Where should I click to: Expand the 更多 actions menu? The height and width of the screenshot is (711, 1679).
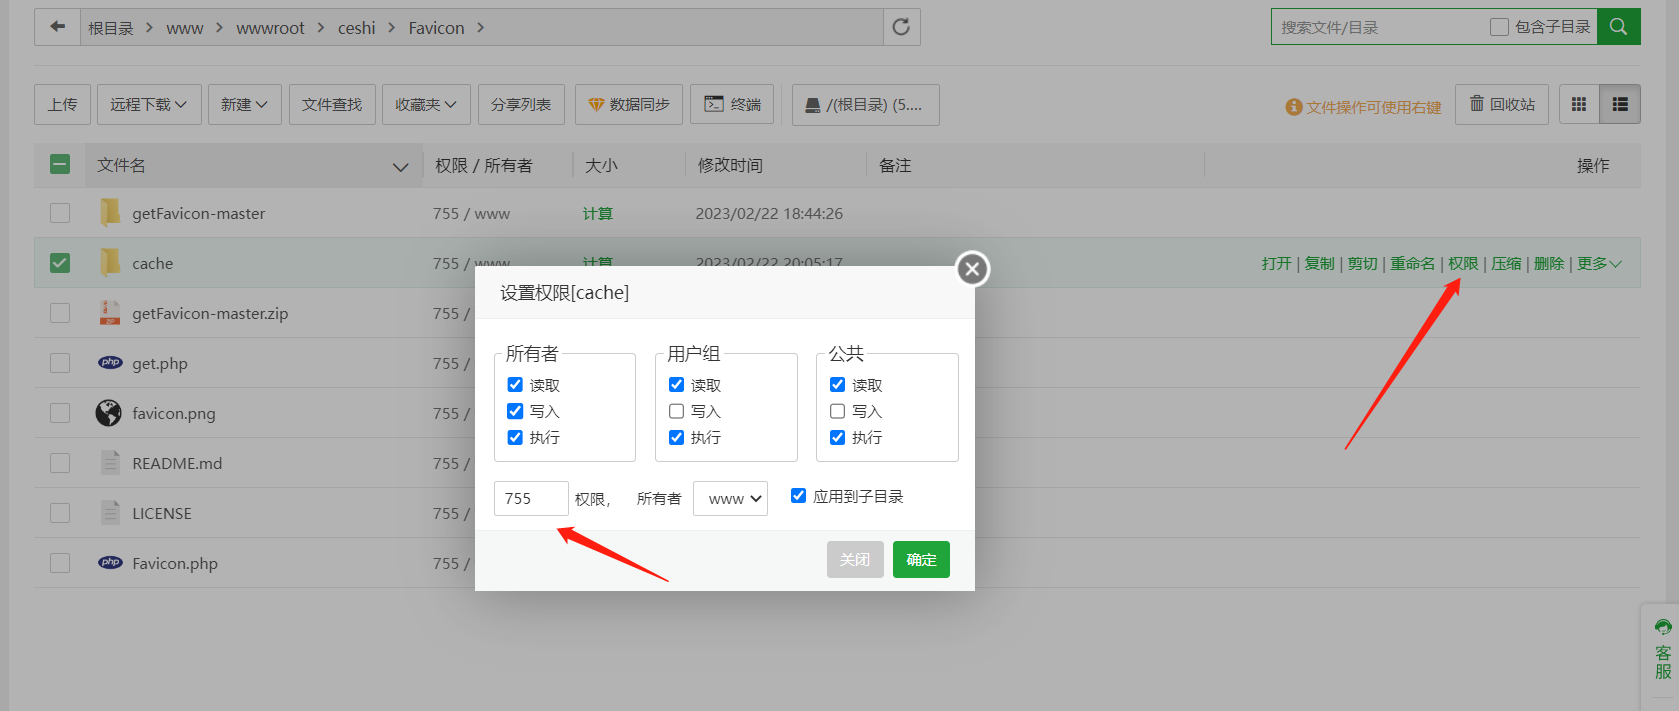1599,263
